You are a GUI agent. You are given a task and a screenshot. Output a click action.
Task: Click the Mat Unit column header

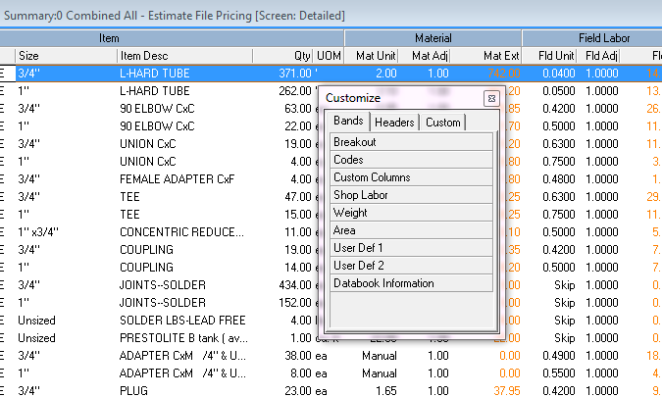[x=372, y=56]
